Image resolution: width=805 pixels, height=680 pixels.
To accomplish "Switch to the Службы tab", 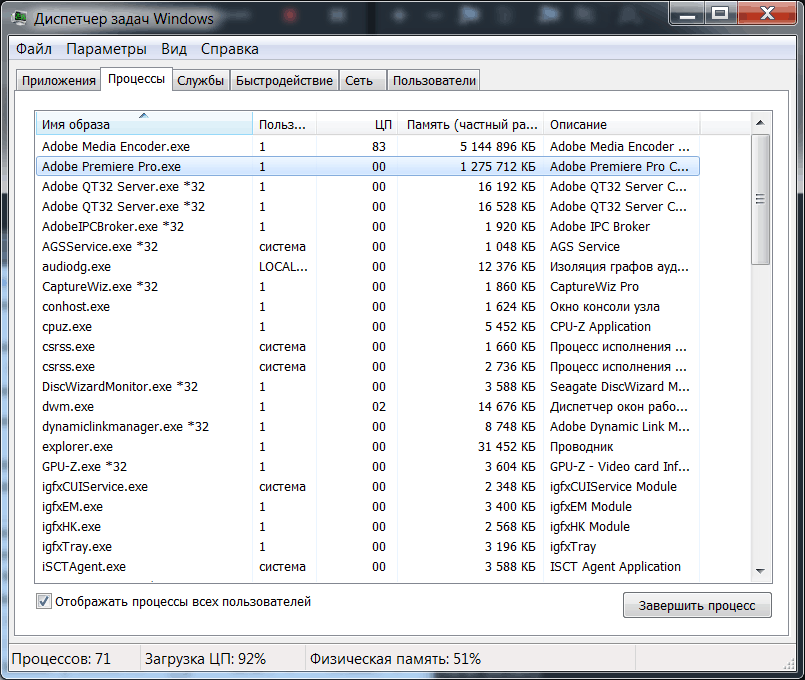I will tap(200, 81).
